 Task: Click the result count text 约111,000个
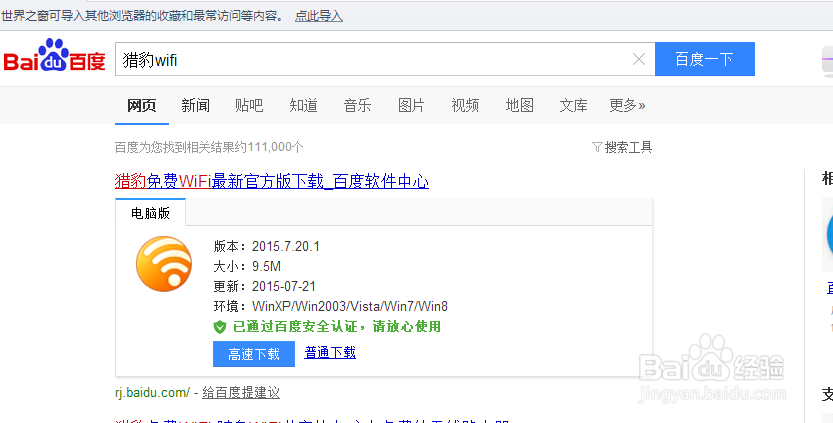[268, 147]
